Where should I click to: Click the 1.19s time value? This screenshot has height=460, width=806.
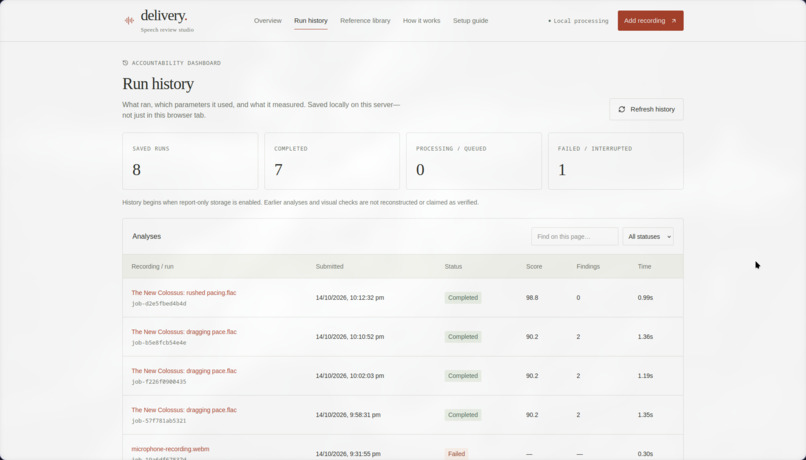tap(645, 376)
